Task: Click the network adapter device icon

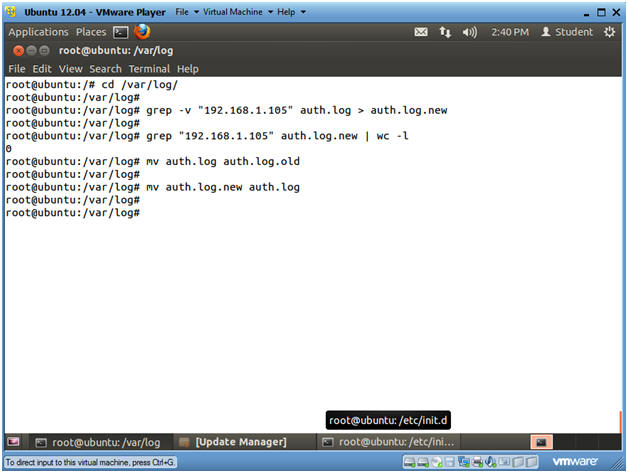Action: point(464,462)
